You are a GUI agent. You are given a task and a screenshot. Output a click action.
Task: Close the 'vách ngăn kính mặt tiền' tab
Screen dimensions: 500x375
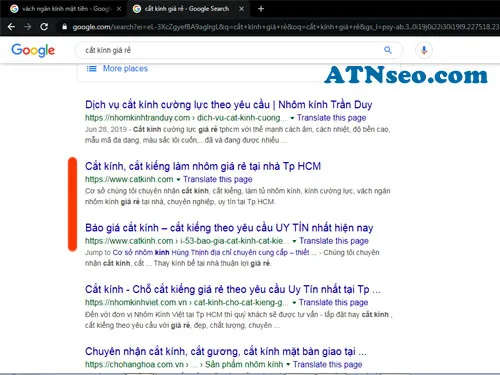(119, 9)
